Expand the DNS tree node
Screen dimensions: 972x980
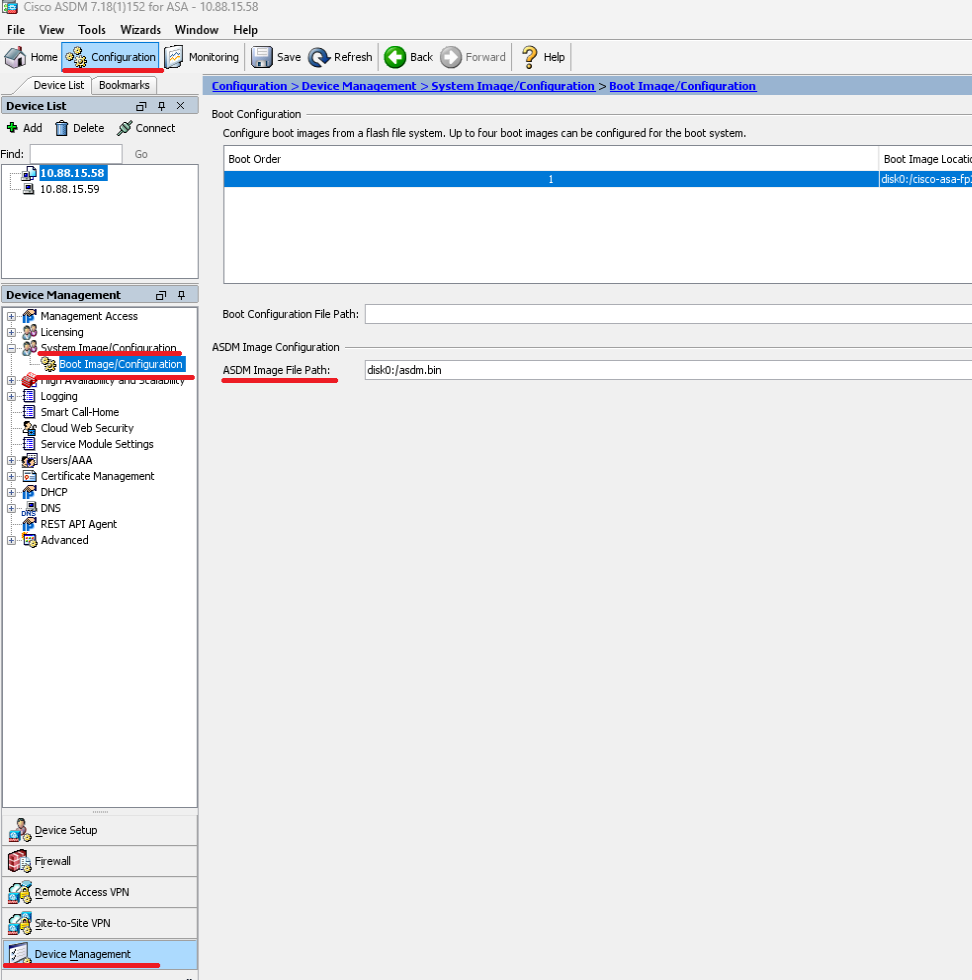pos(11,508)
